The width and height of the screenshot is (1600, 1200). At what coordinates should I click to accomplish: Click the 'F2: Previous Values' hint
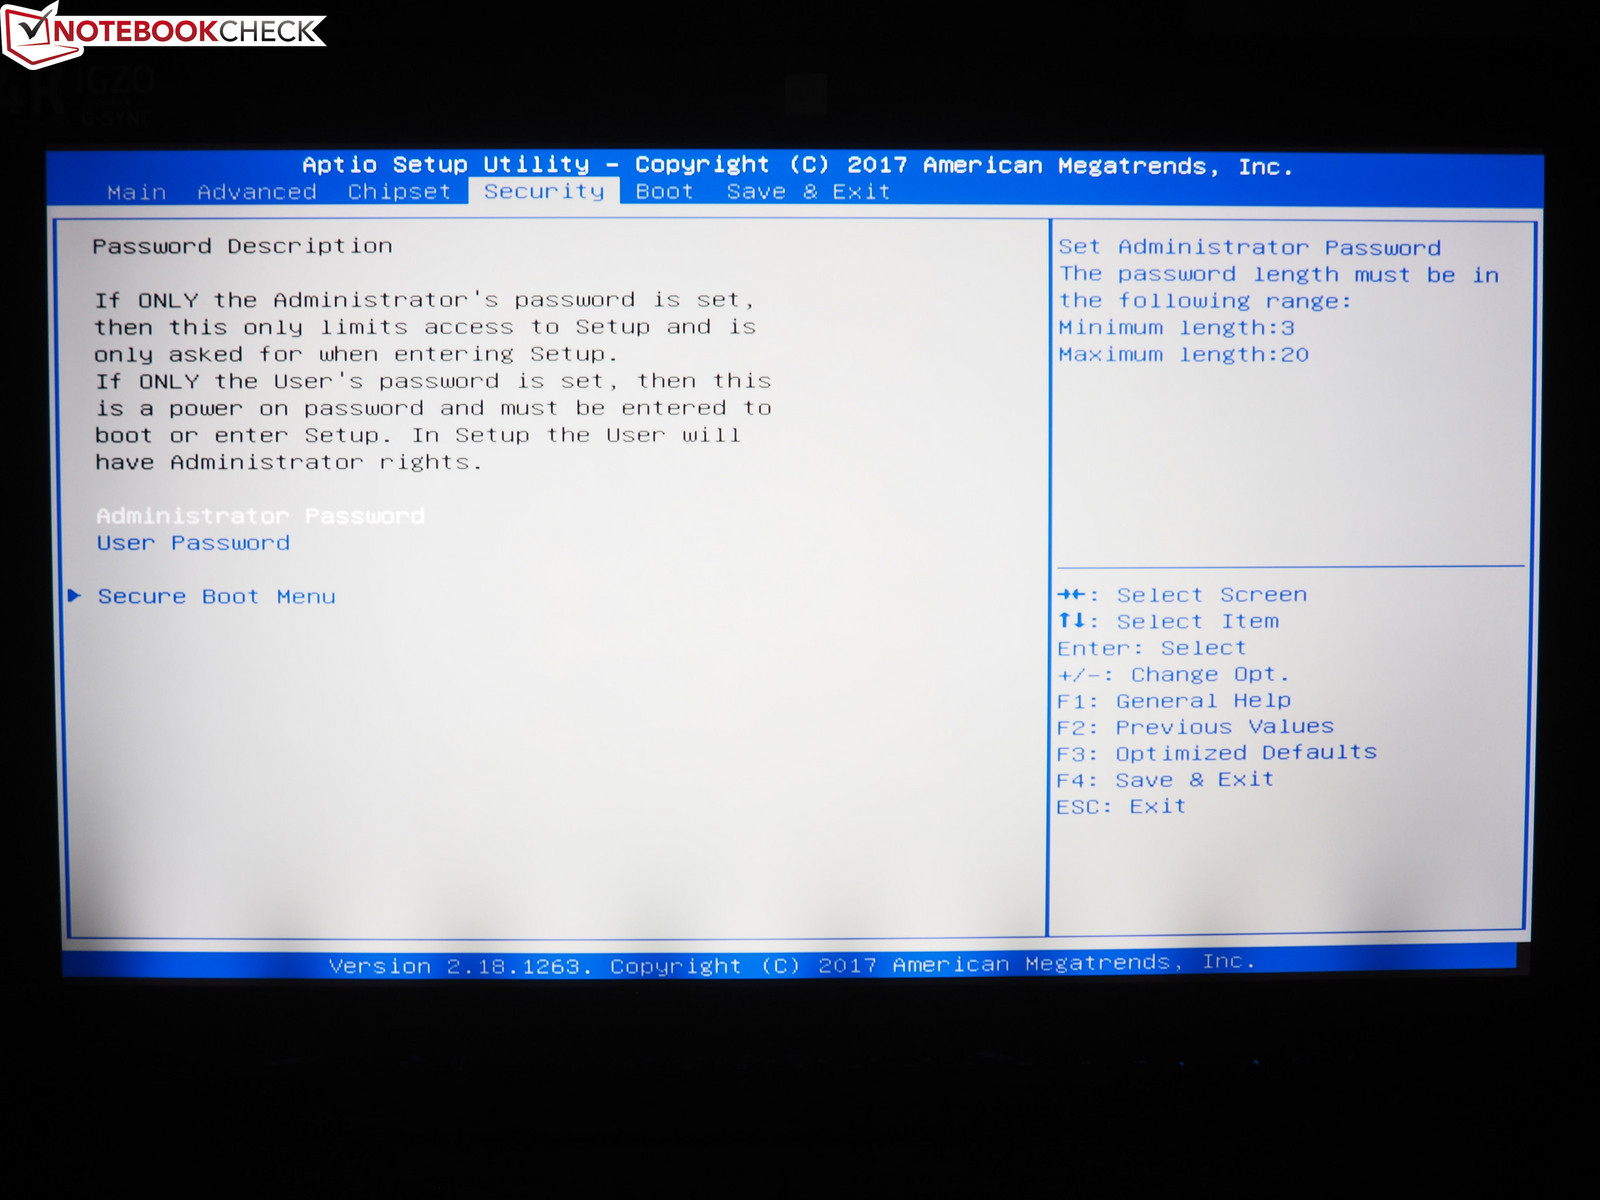click(1195, 727)
